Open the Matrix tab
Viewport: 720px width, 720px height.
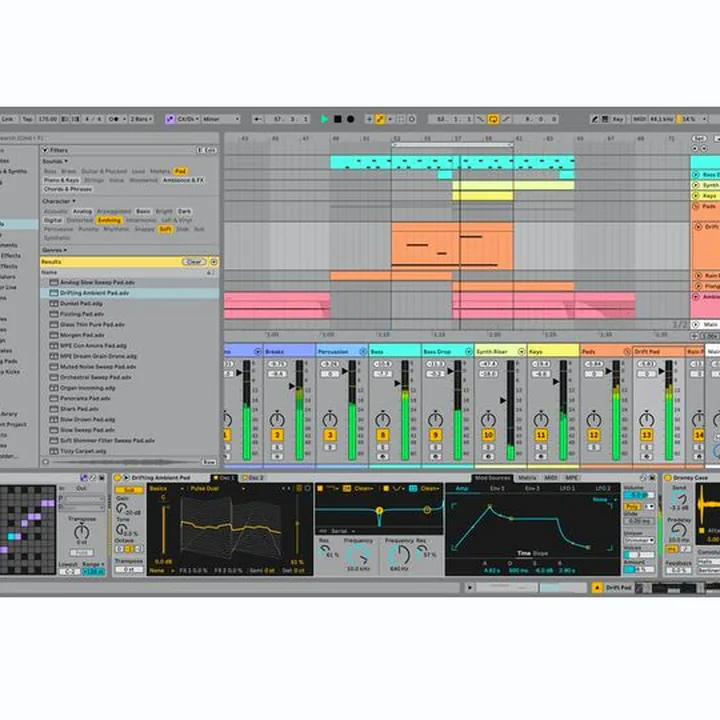coord(527,478)
